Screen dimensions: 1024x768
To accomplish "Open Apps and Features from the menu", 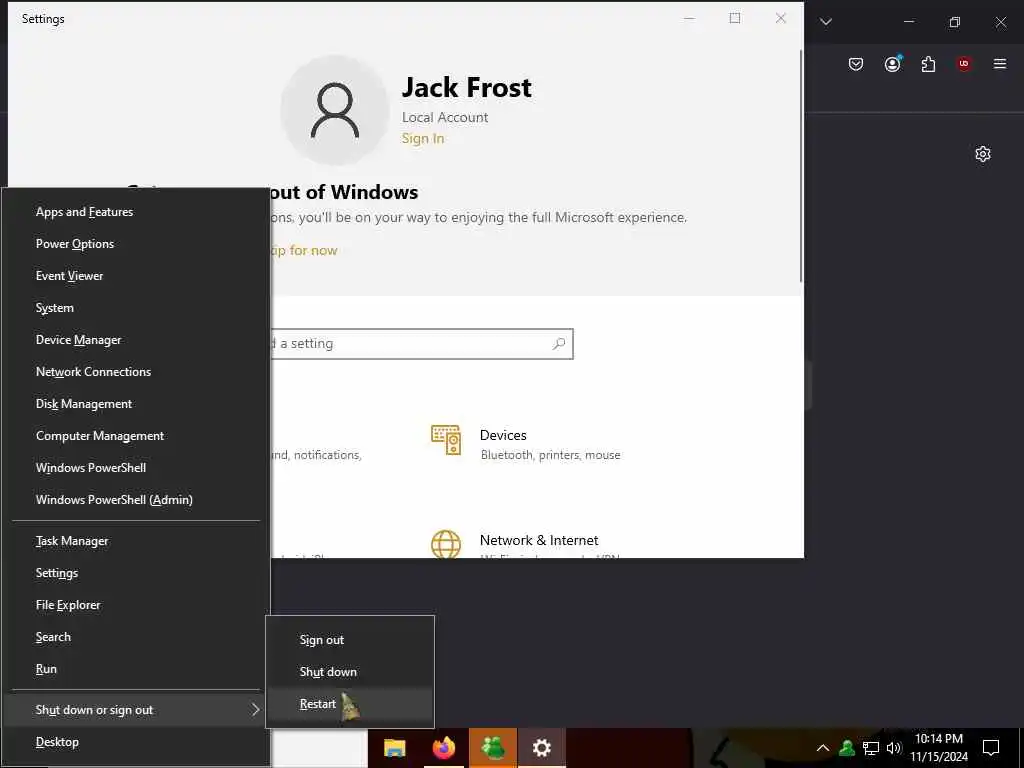I will coord(136,212).
